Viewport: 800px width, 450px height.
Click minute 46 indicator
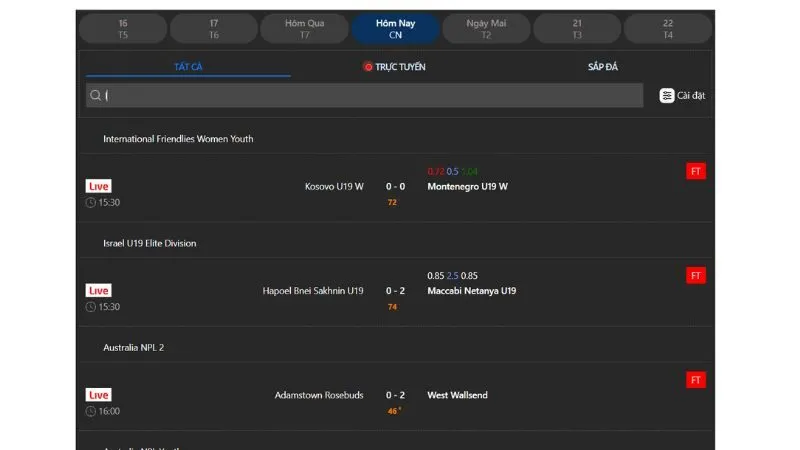click(x=393, y=411)
